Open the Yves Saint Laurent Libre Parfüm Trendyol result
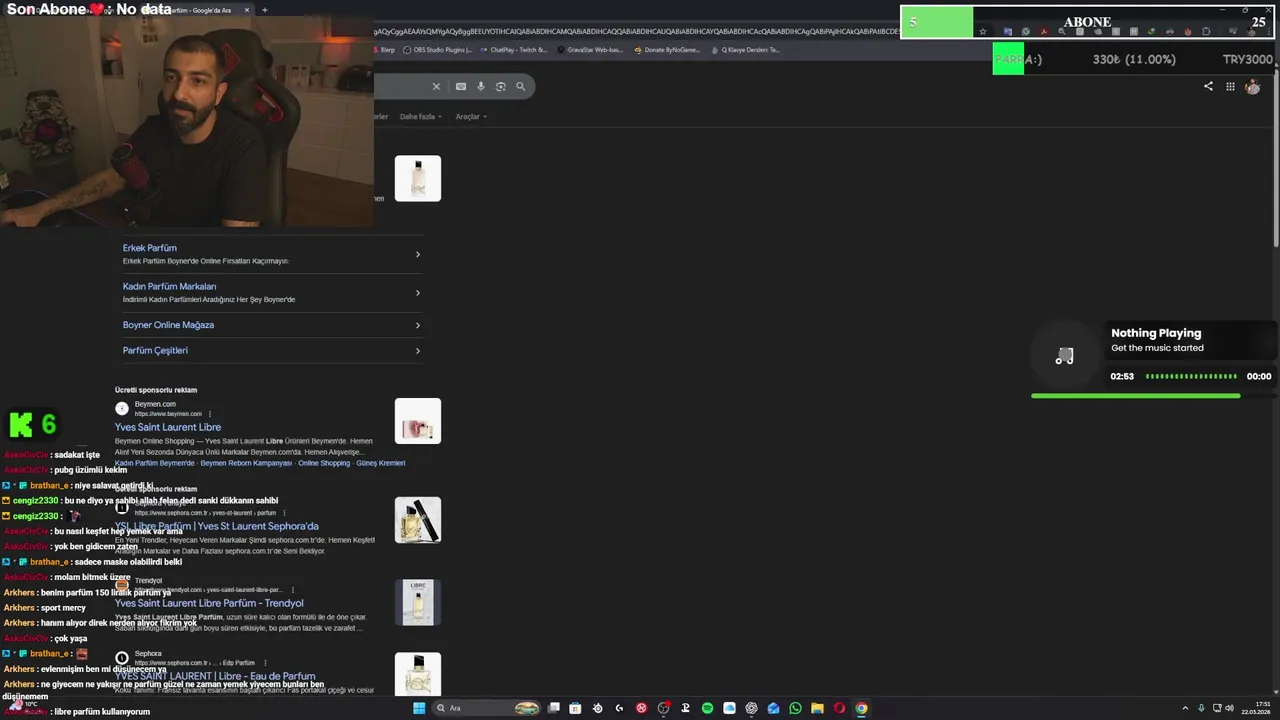This screenshot has width=1280, height=720. pyautogui.click(x=208, y=603)
